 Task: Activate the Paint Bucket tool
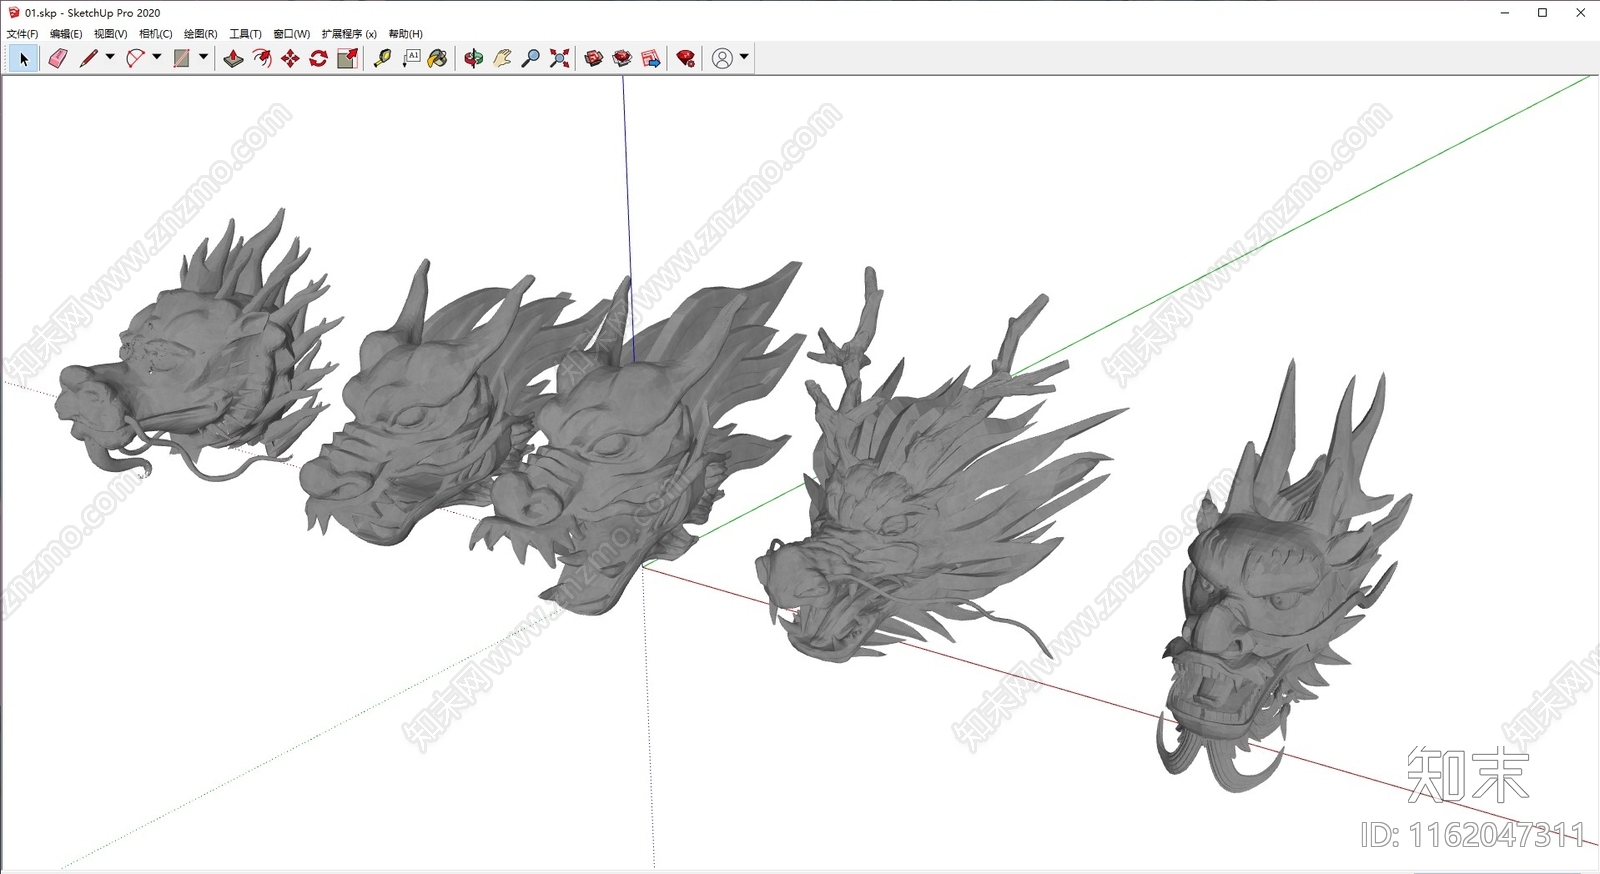(438, 59)
